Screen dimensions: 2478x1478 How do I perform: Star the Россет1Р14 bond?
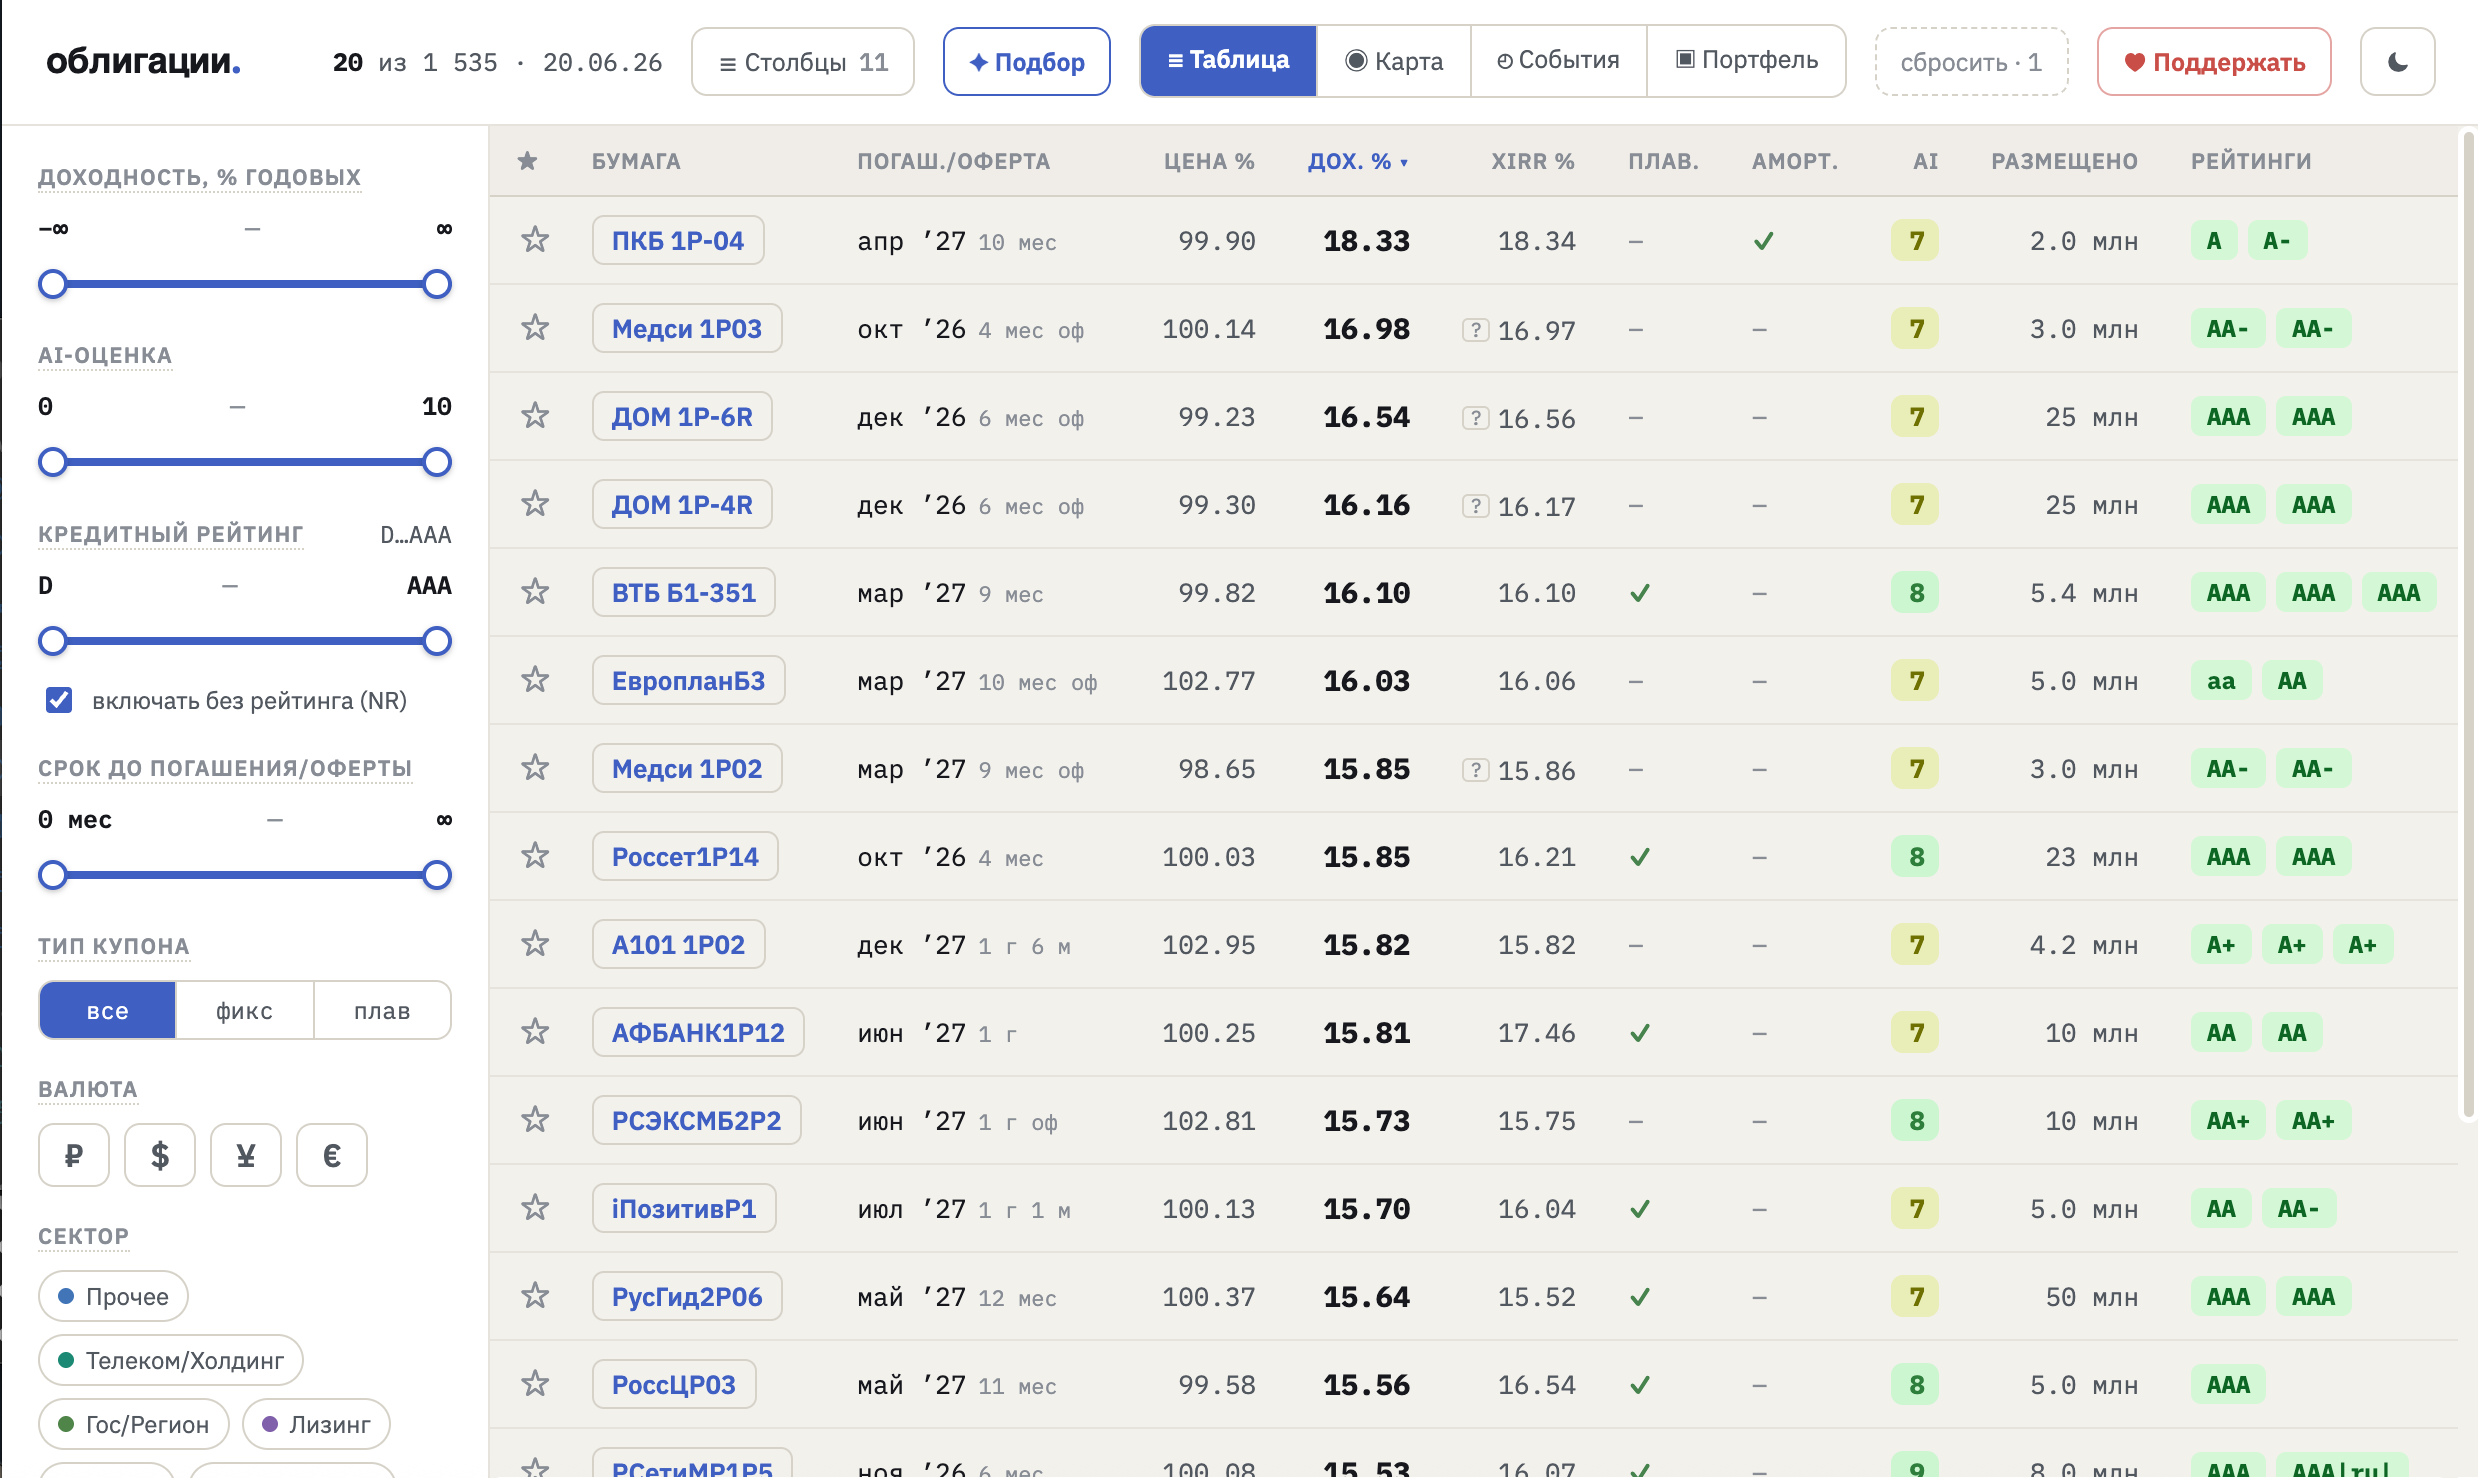(535, 856)
